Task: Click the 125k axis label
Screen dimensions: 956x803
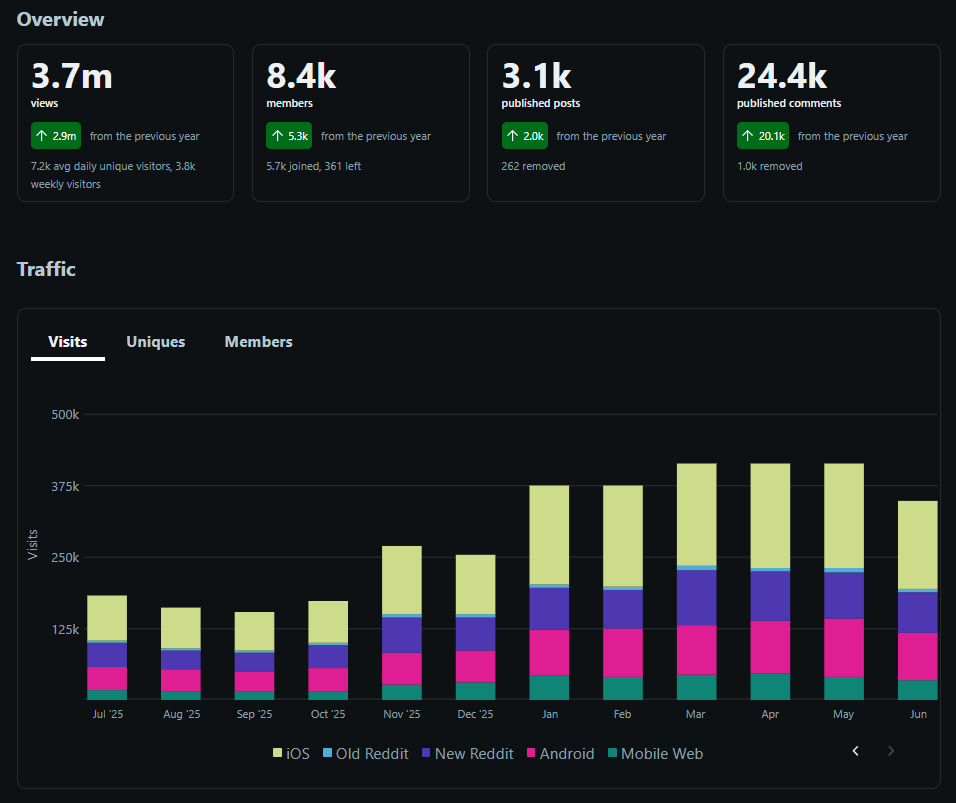Action: coord(65,629)
